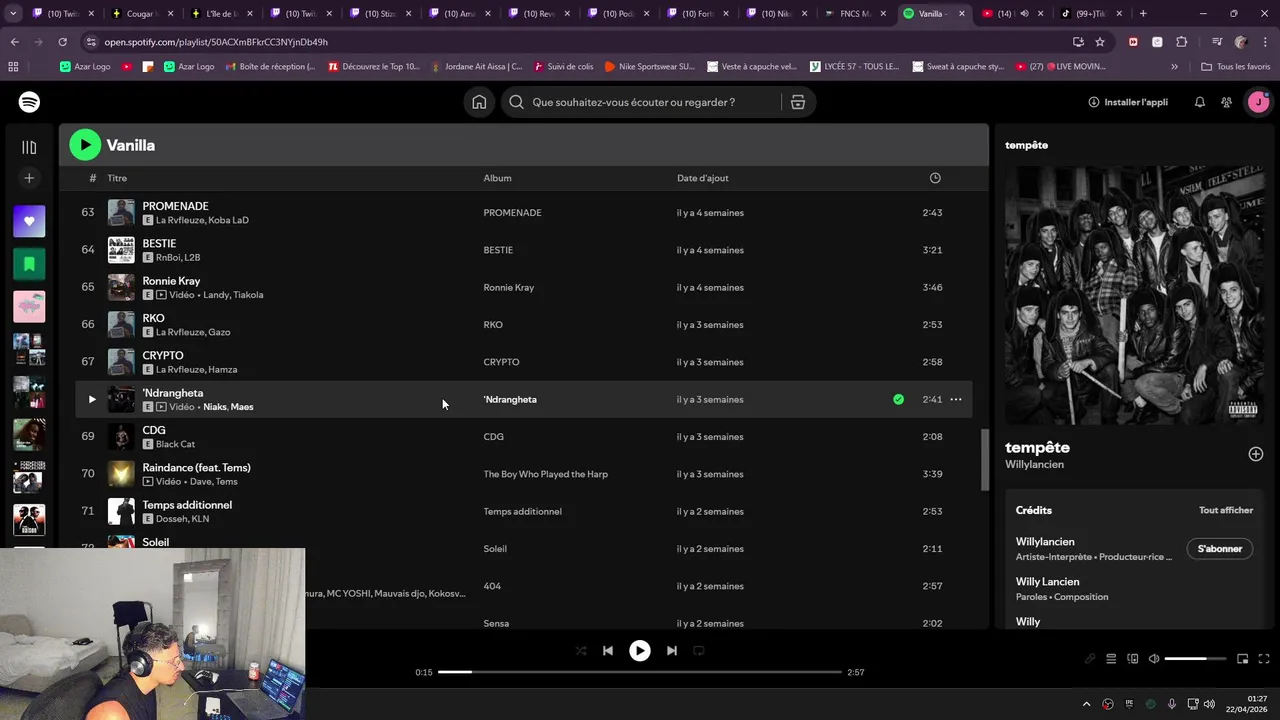This screenshot has width=1280, height=720.
Task: Click the RKO duration 2:53
Action: [932, 325]
